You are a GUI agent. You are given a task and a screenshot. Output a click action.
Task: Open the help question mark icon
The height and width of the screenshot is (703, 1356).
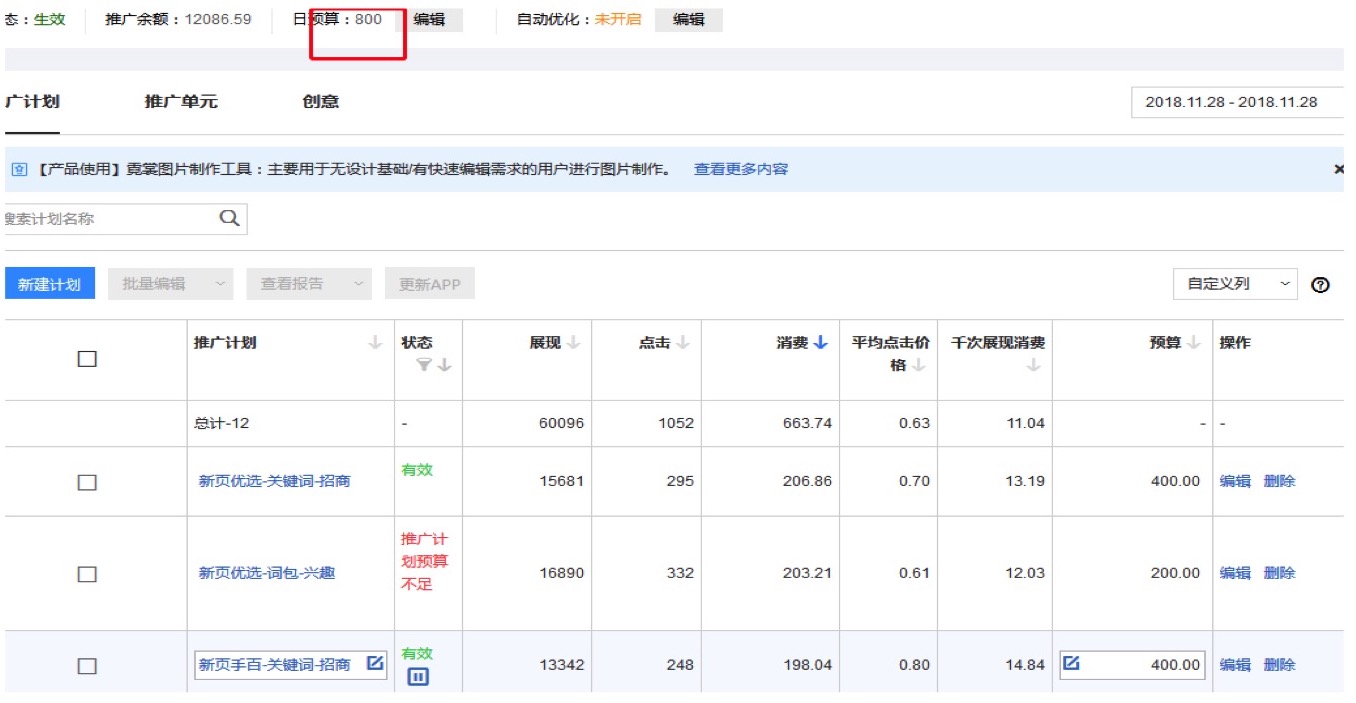pos(1320,285)
